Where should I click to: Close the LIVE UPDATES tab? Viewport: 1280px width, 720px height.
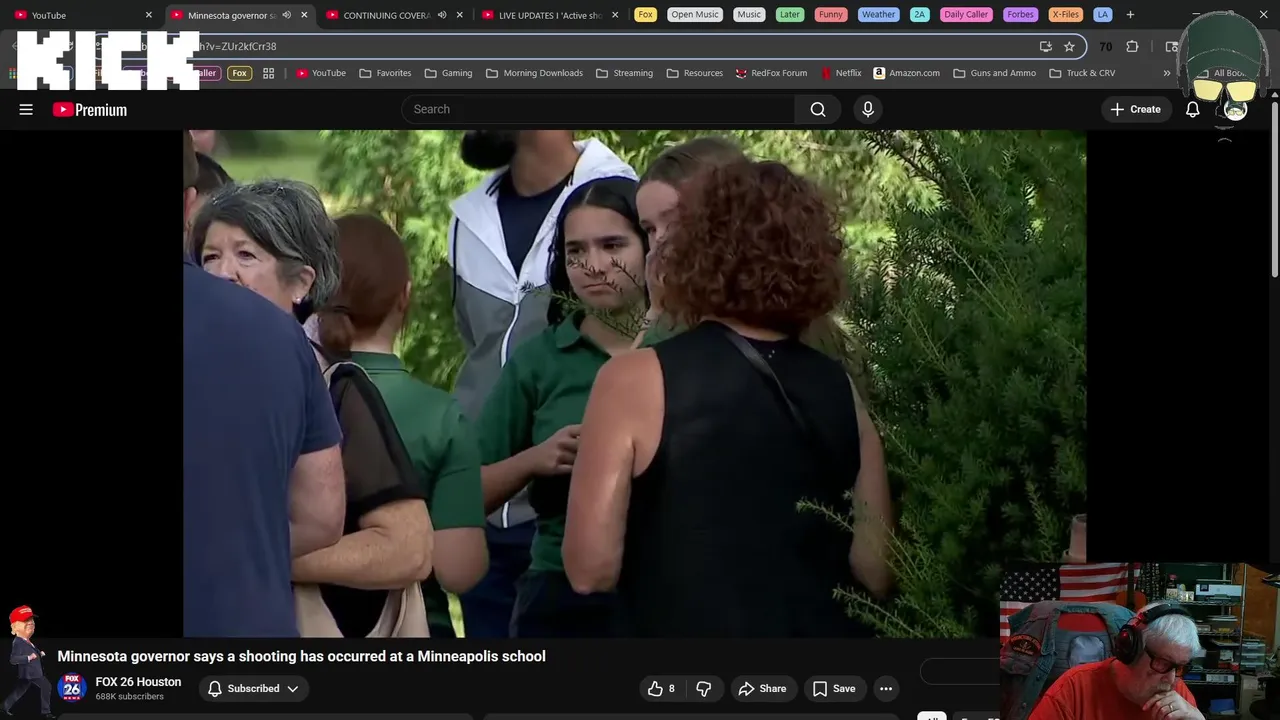615,15
